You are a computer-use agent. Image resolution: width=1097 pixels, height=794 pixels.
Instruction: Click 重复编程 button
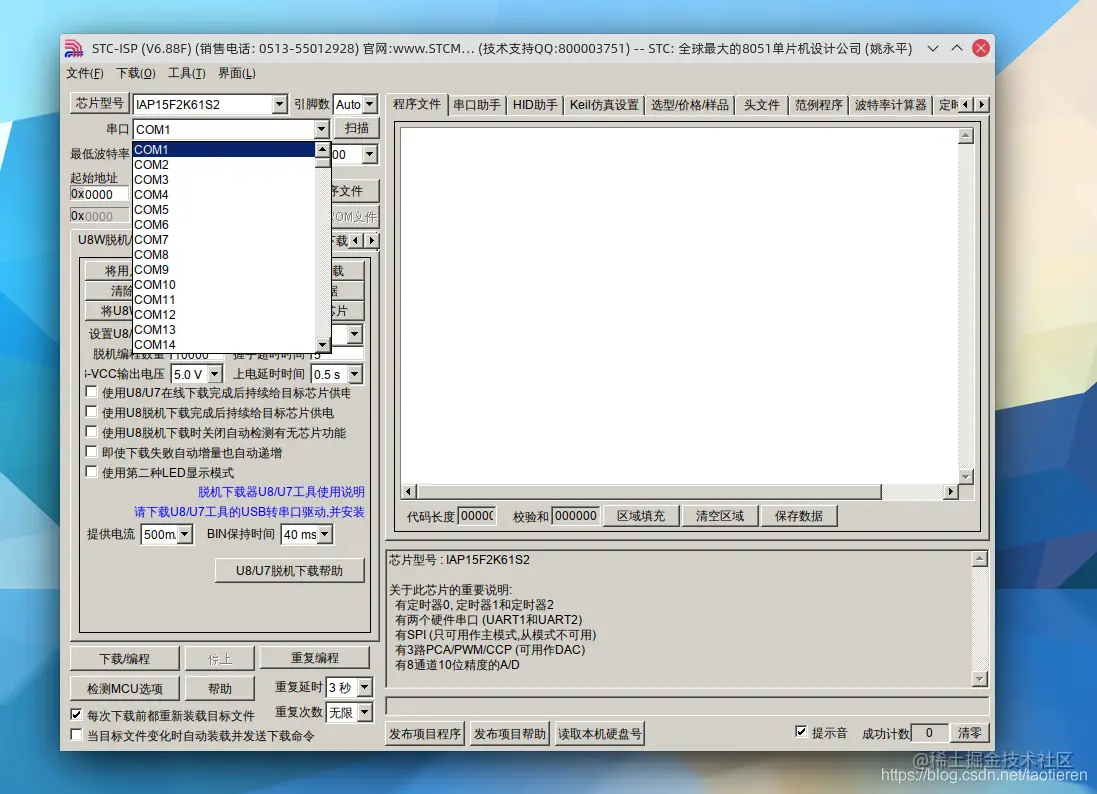[x=315, y=658]
